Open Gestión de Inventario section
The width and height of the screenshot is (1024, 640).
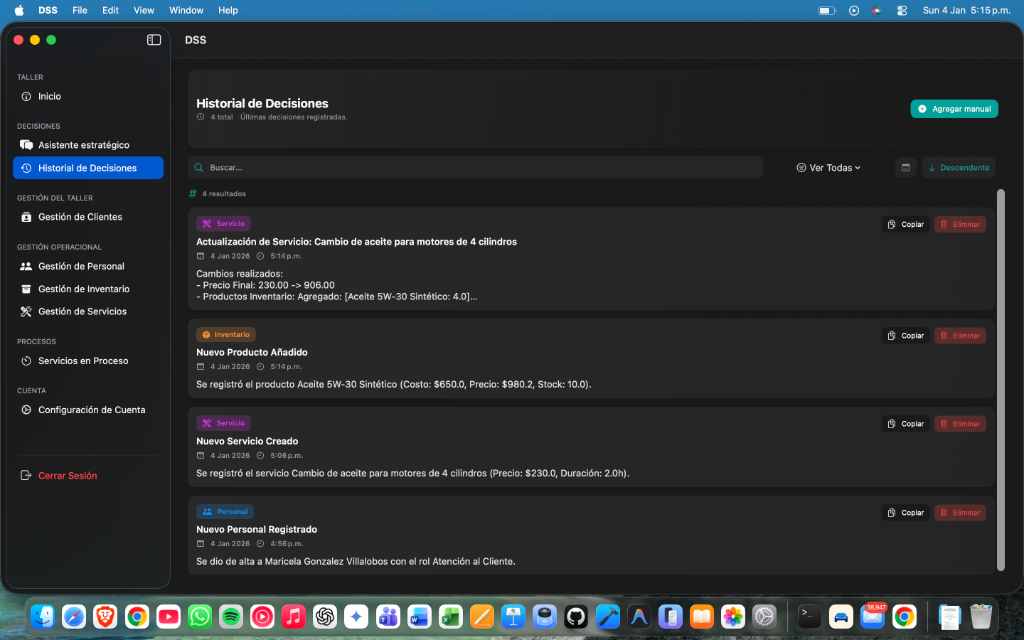(x=83, y=289)
